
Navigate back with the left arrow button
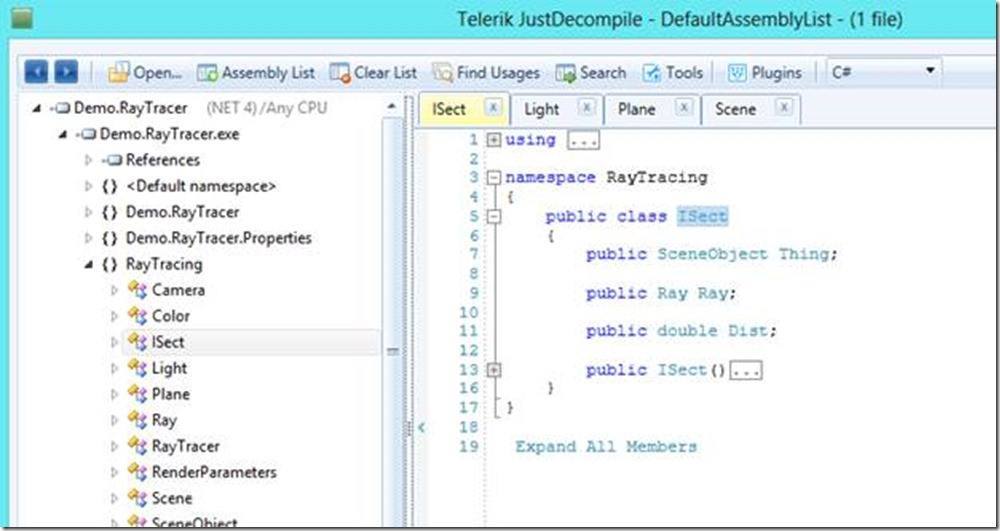point(36,72)
